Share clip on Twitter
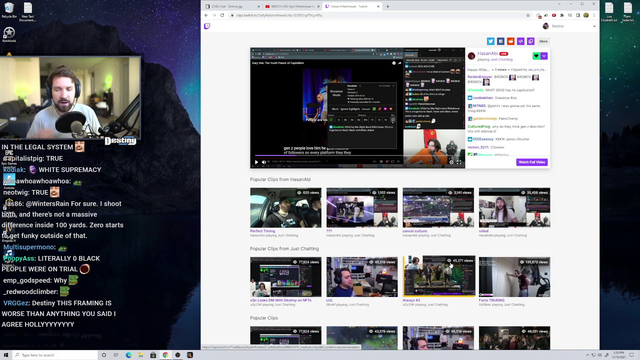The image size is (640, 360). (x=491, y=41)
